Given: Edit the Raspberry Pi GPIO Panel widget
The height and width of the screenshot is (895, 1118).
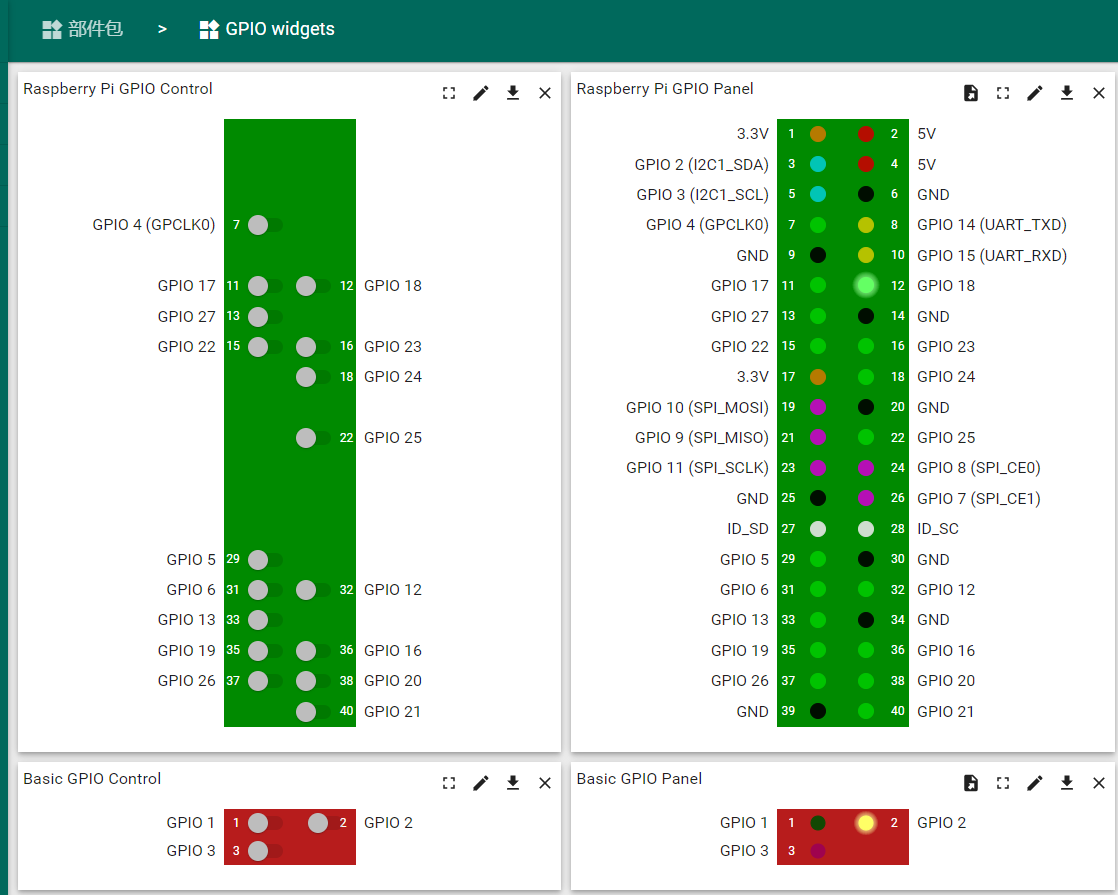Looking at the screenshot, I should (1035, 93).
